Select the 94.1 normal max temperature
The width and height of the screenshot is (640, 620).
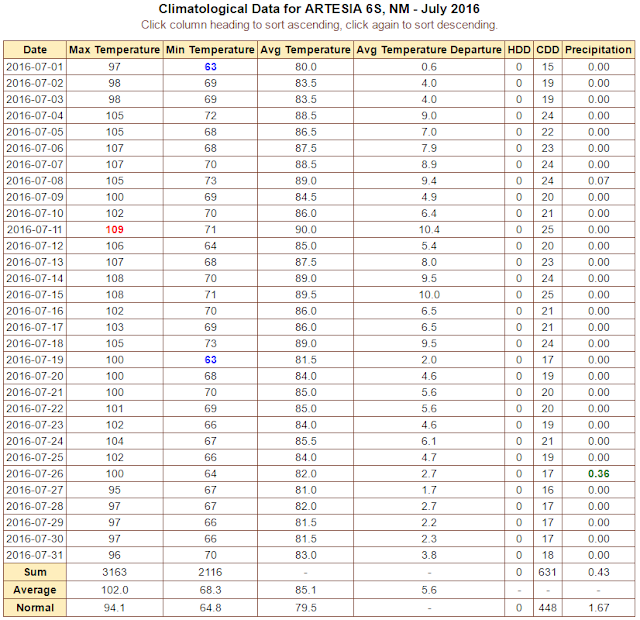pos(114,608)
